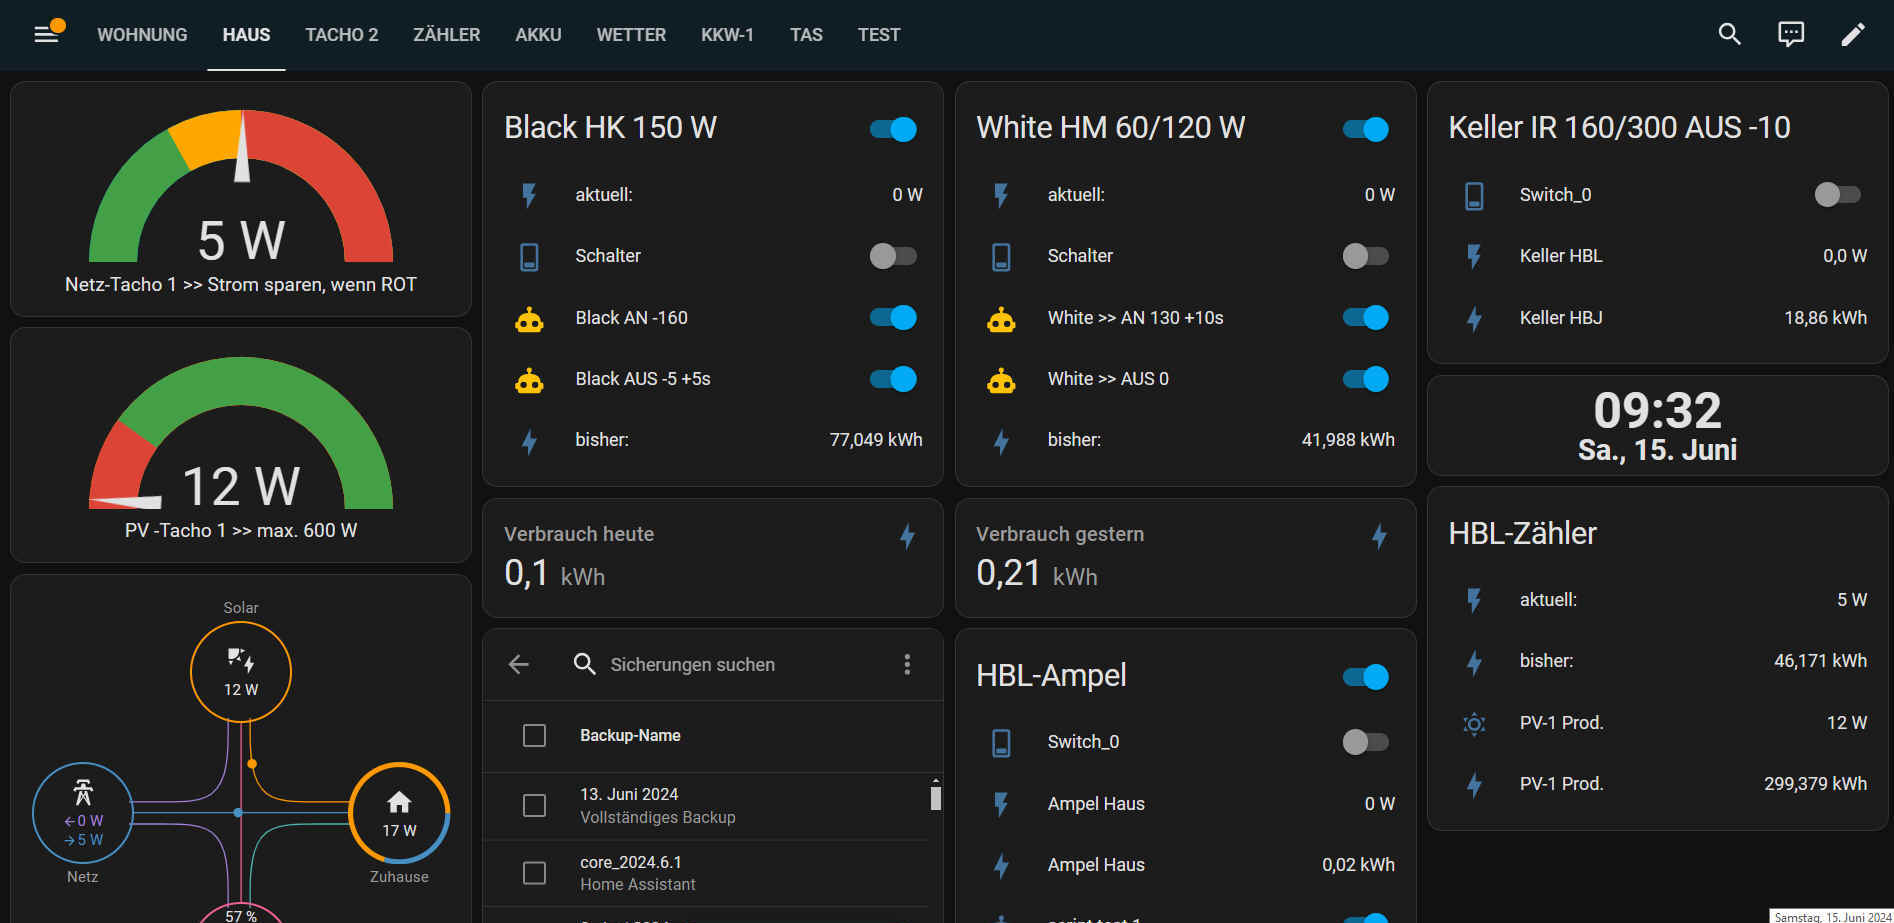The height and width of the screenshot is (923, 1894).
Task: Disable the White >> AUS 0 automation
Action: 1365,379
